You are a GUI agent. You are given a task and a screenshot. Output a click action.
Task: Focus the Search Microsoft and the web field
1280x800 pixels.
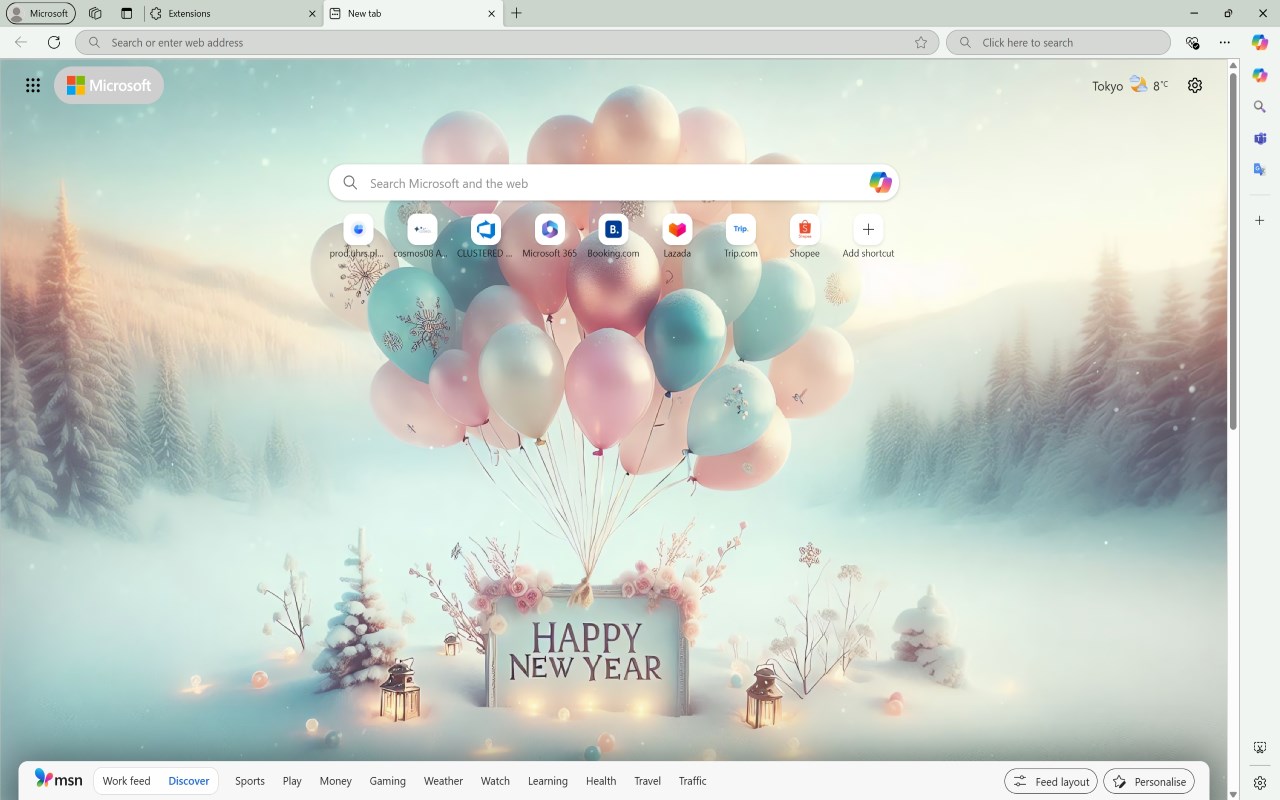pyautogui.click(x=614, y=183)
